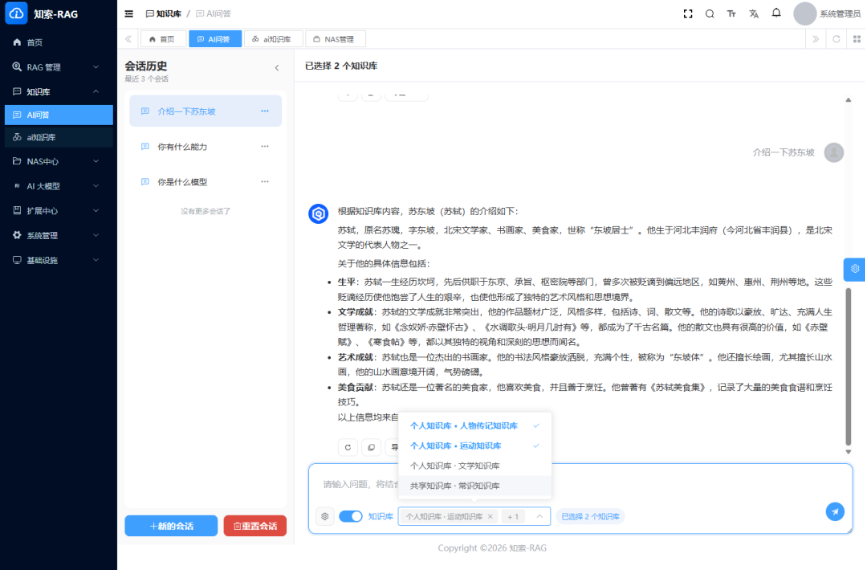This screenshot has height=570, width=865.
Task: Click the chat scrollbar down arrow
Action: pos(848,451)
